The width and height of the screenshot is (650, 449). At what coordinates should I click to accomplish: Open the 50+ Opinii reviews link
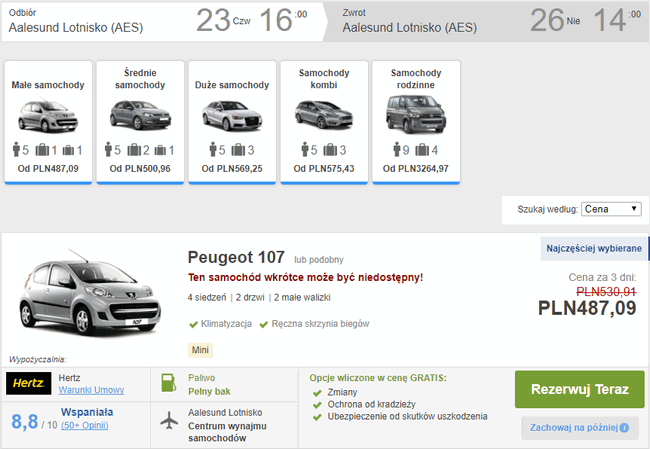pyautogui.click(x=85, y=425)
